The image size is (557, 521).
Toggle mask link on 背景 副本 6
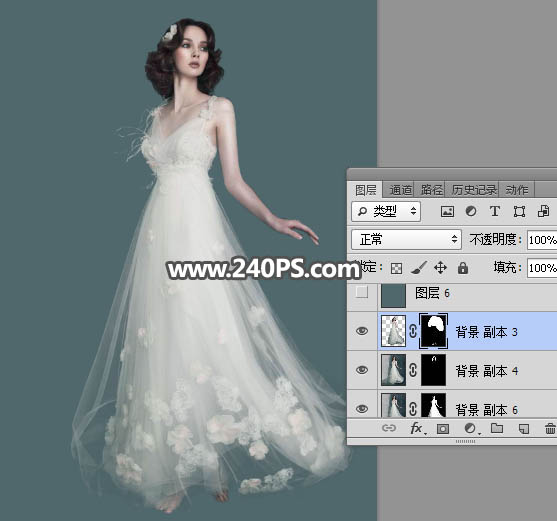pyautogui.click(x=413, y=409)
